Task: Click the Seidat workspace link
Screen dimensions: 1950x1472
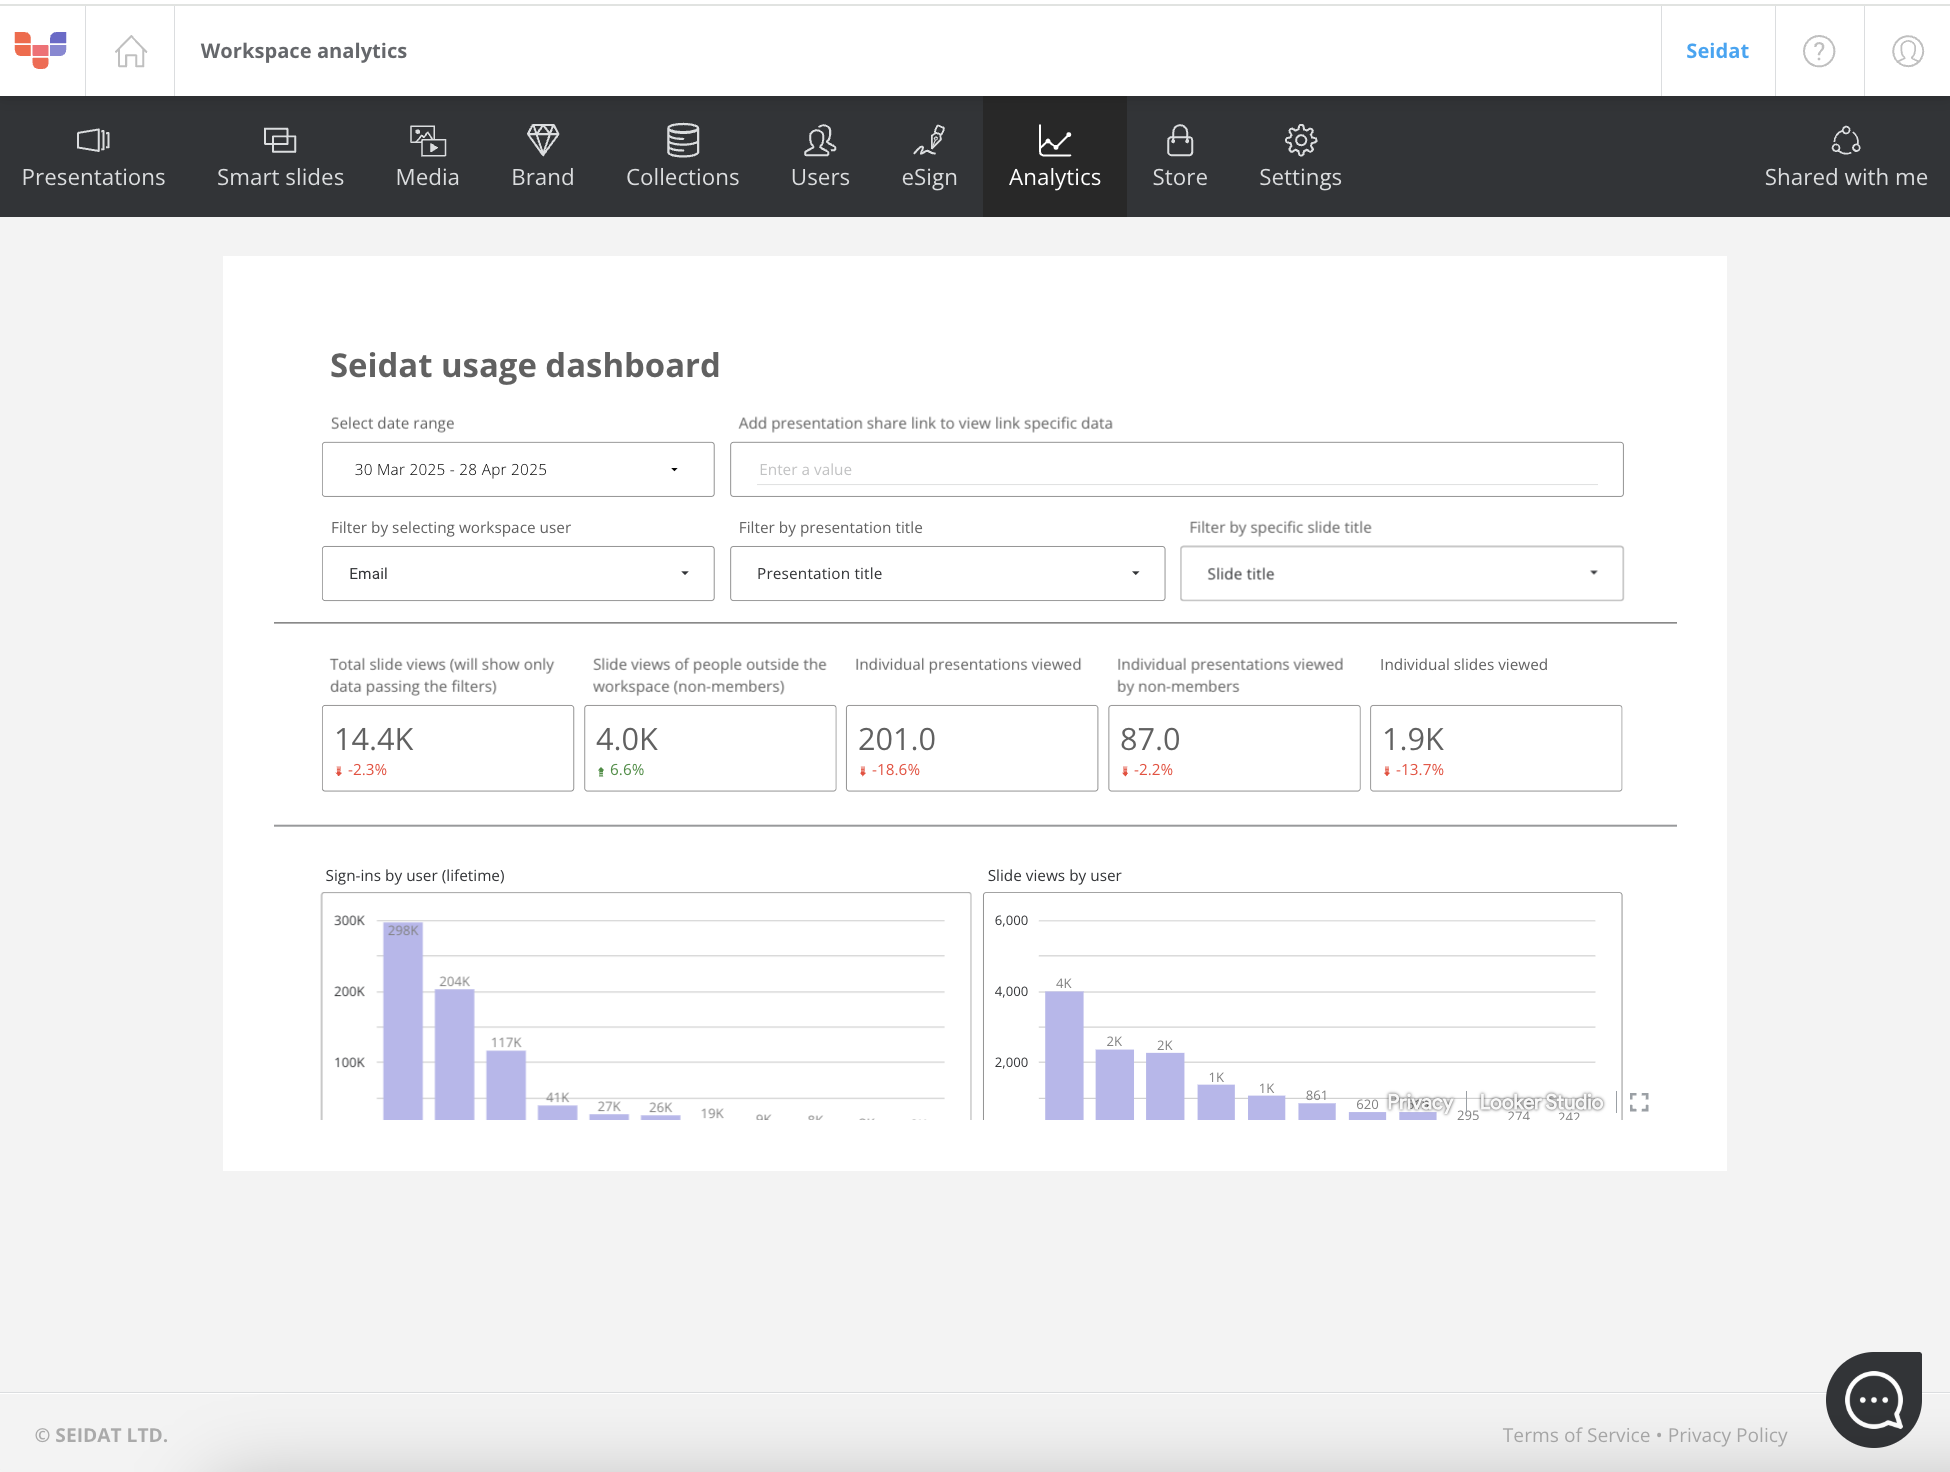Action: 1716,51
